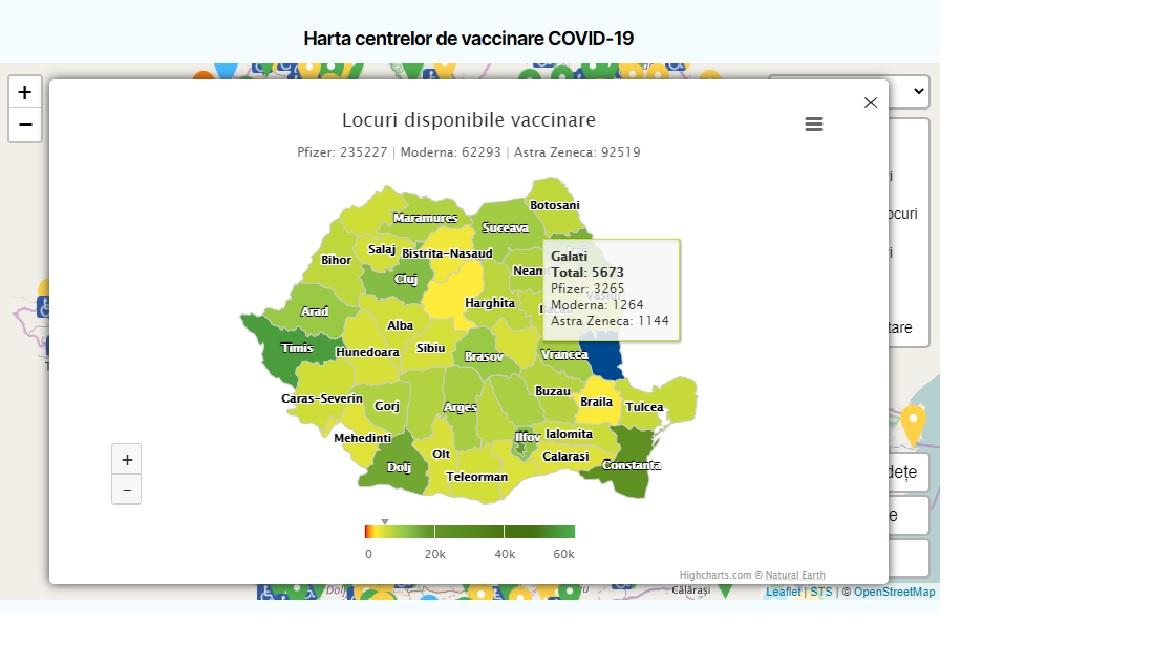Click the chart zoom-out minus inside the popup
The image size is (1152, 648).
tap(126, 489)
